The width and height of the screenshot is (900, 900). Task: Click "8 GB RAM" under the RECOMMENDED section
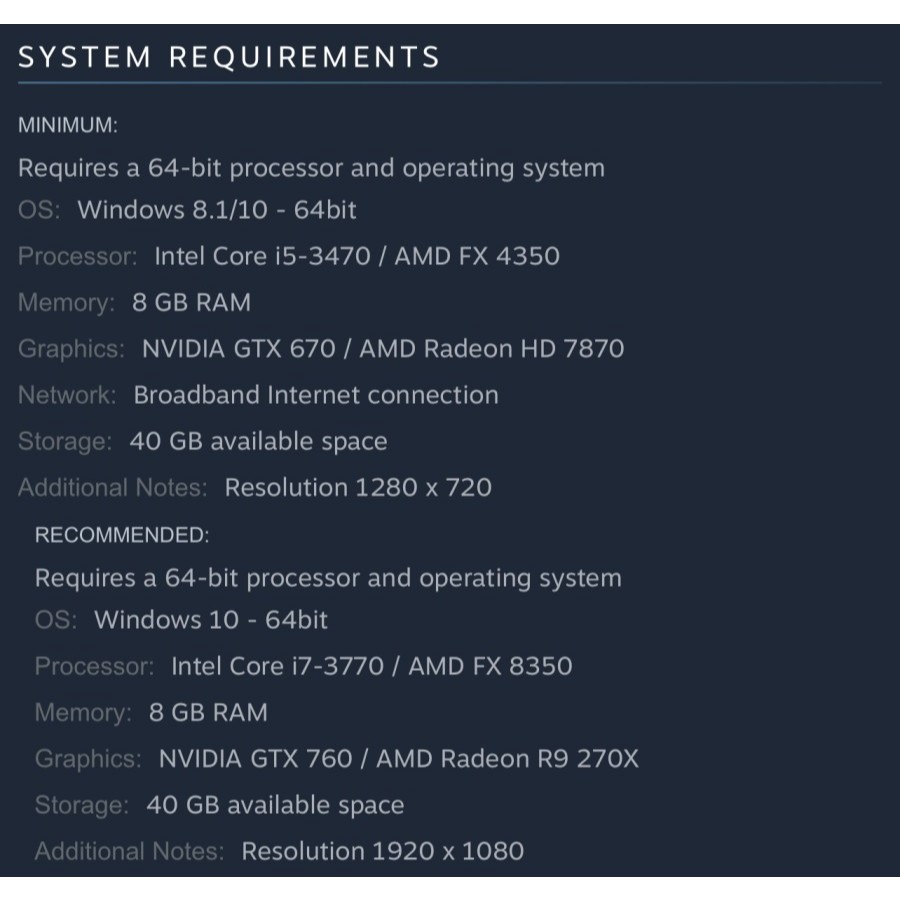[x=208, y=713]
